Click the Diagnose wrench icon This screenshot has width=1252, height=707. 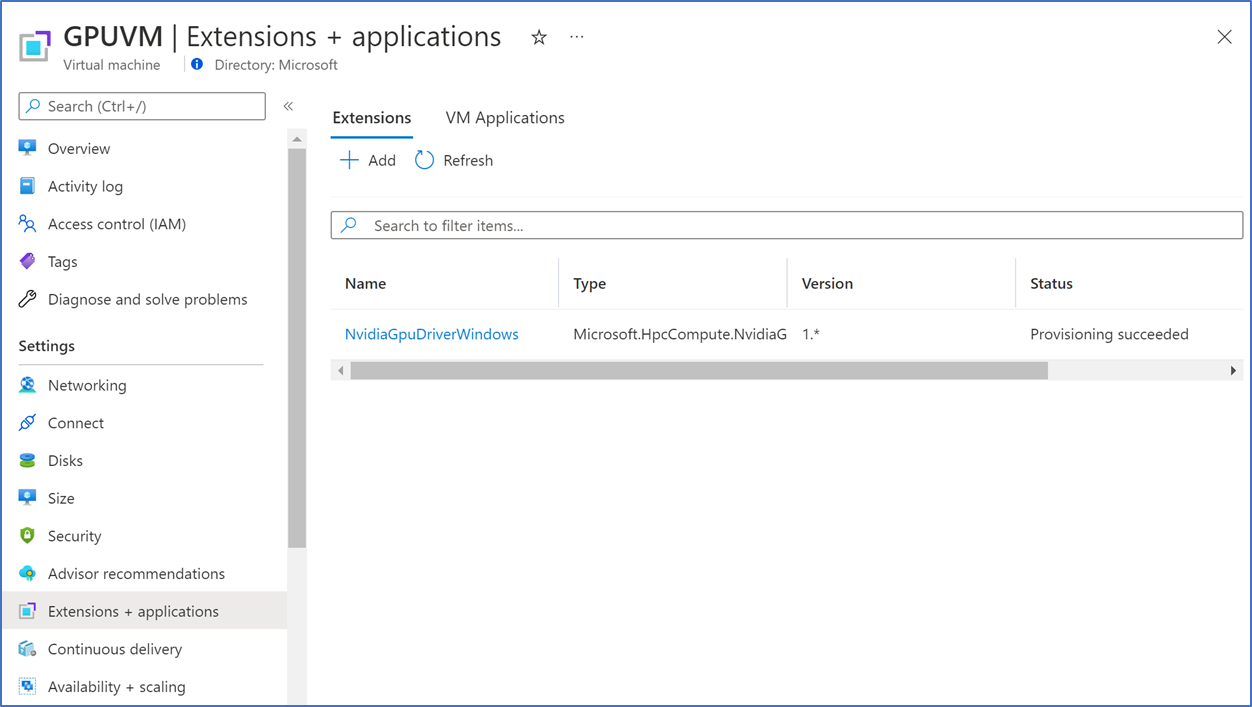click(28, 299)
